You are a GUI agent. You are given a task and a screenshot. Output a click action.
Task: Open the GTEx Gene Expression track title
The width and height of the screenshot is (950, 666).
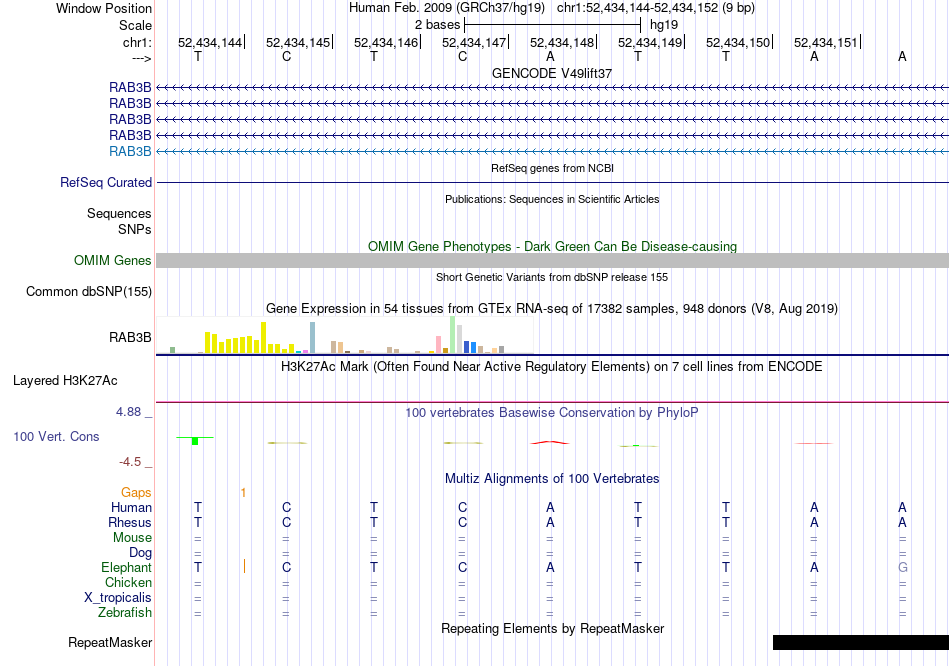pos(552,308)
